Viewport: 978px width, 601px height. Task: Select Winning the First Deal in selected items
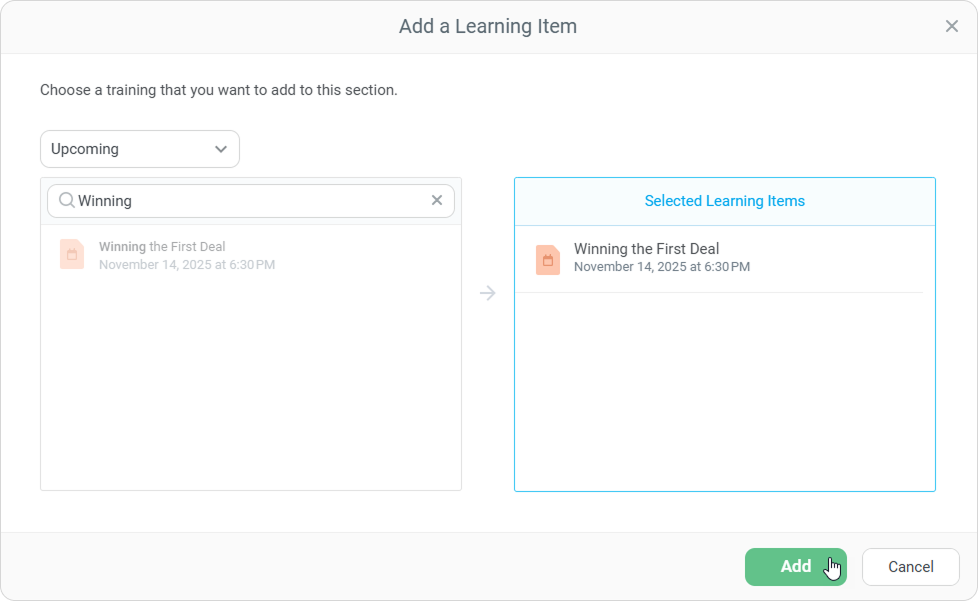click(646, 249)
